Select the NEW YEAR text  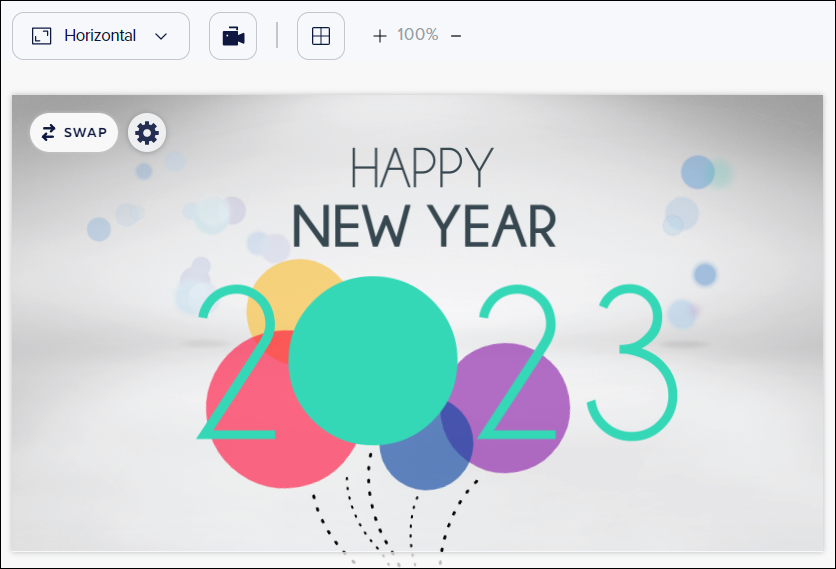424,226
